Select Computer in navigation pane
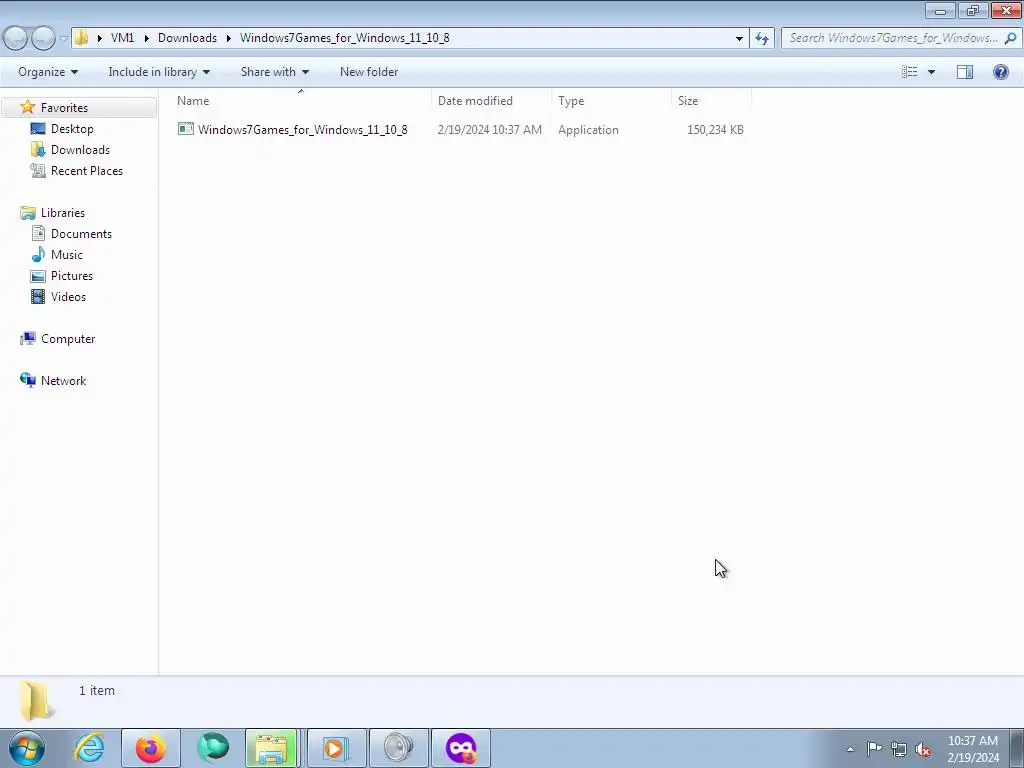 pyautogui.click(x=68, y=339)
